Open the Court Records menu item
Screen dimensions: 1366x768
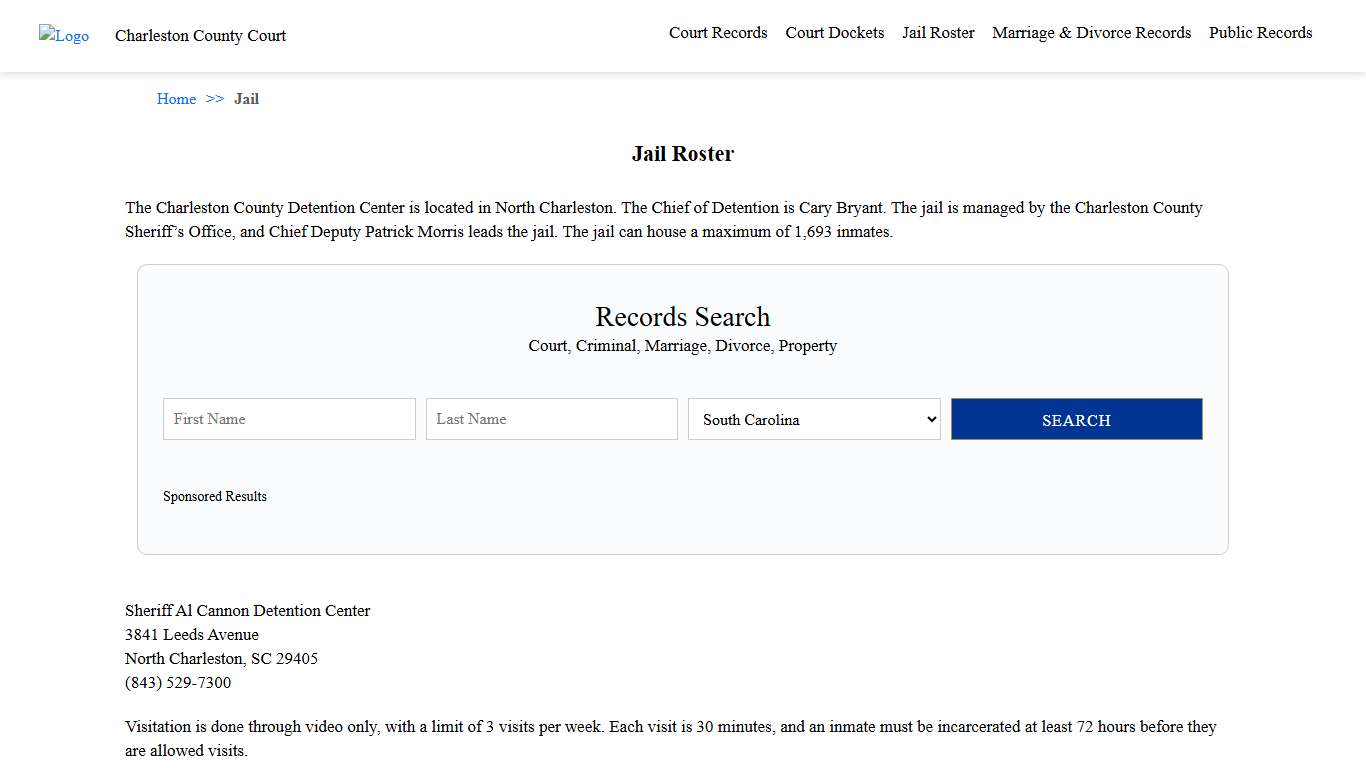point(717,32)
